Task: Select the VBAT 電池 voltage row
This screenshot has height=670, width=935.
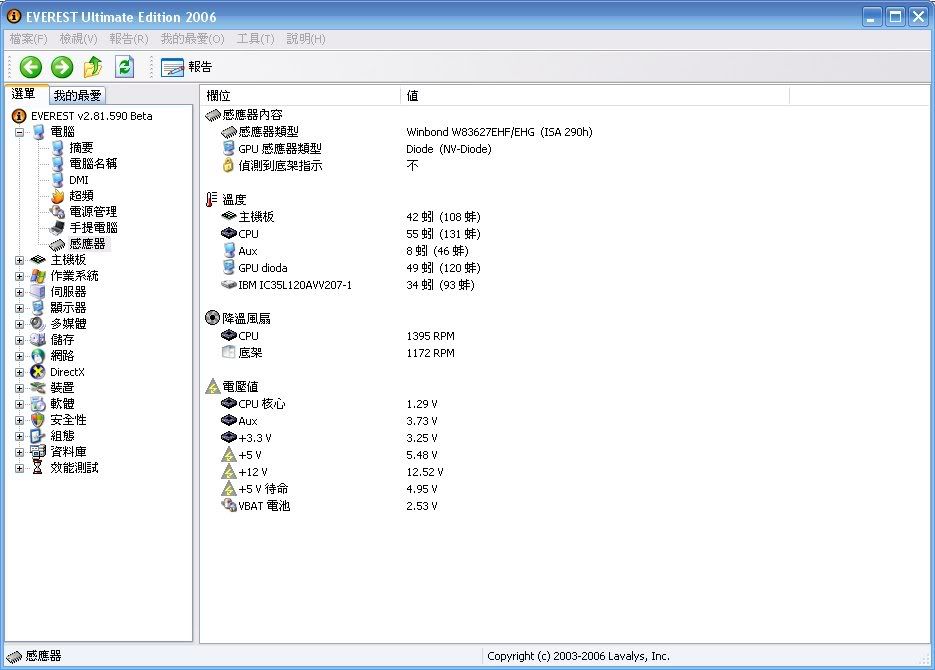Action: 329,506
